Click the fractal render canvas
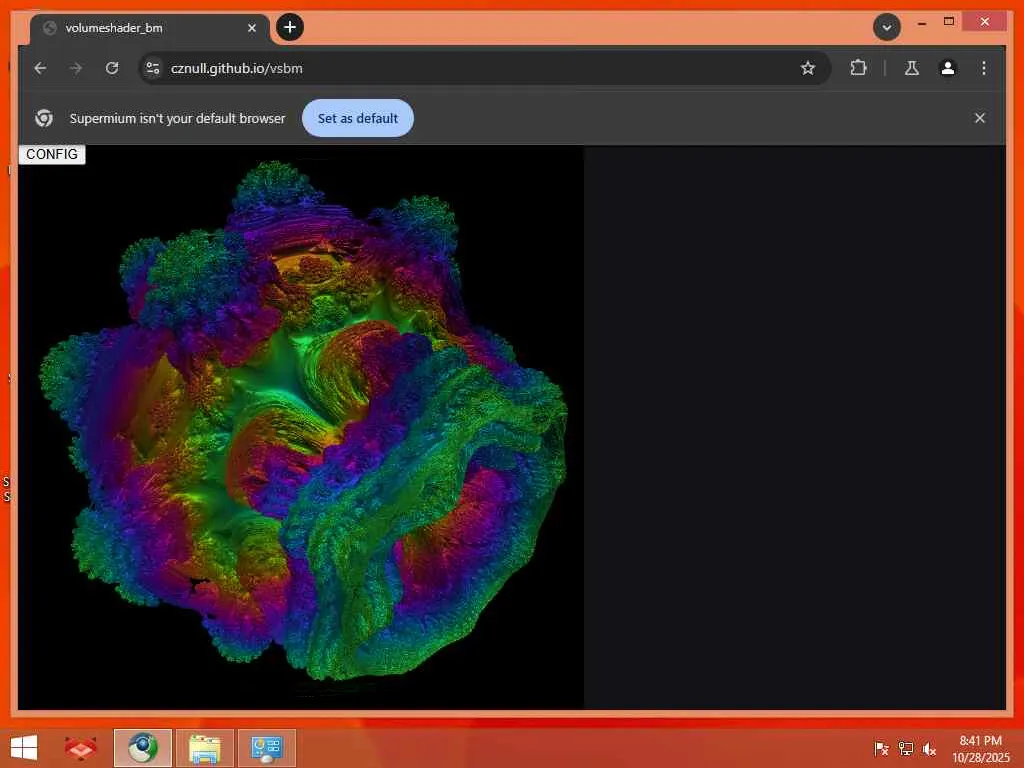This screenshot has width=1024, height=768. pos(301,427)
